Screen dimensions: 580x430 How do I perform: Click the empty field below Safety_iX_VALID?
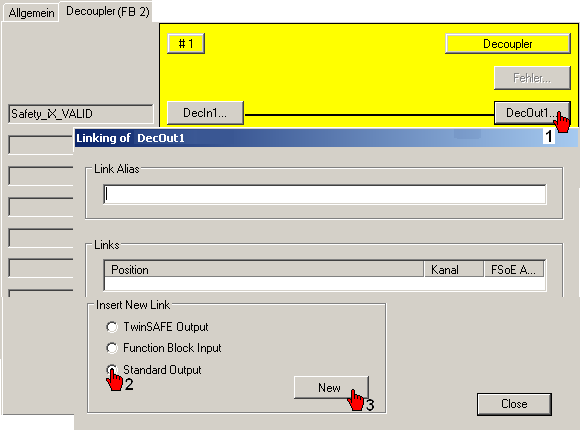41,145
